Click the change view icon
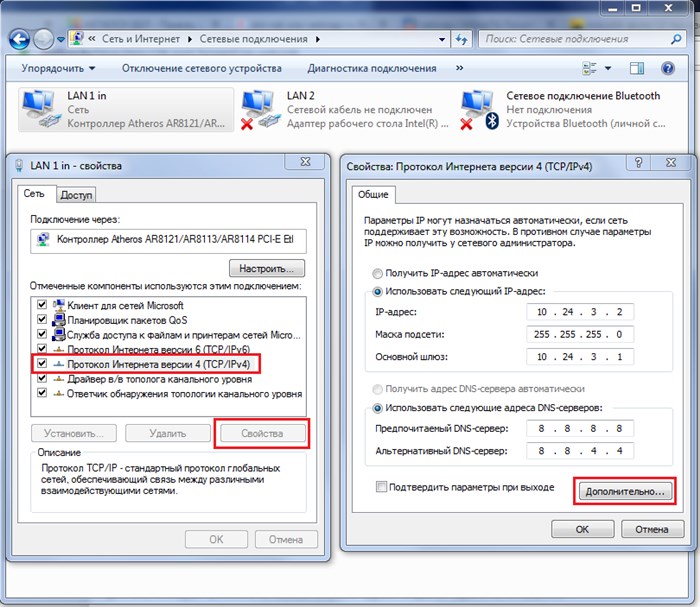700x607 pixels. (589, 68)
